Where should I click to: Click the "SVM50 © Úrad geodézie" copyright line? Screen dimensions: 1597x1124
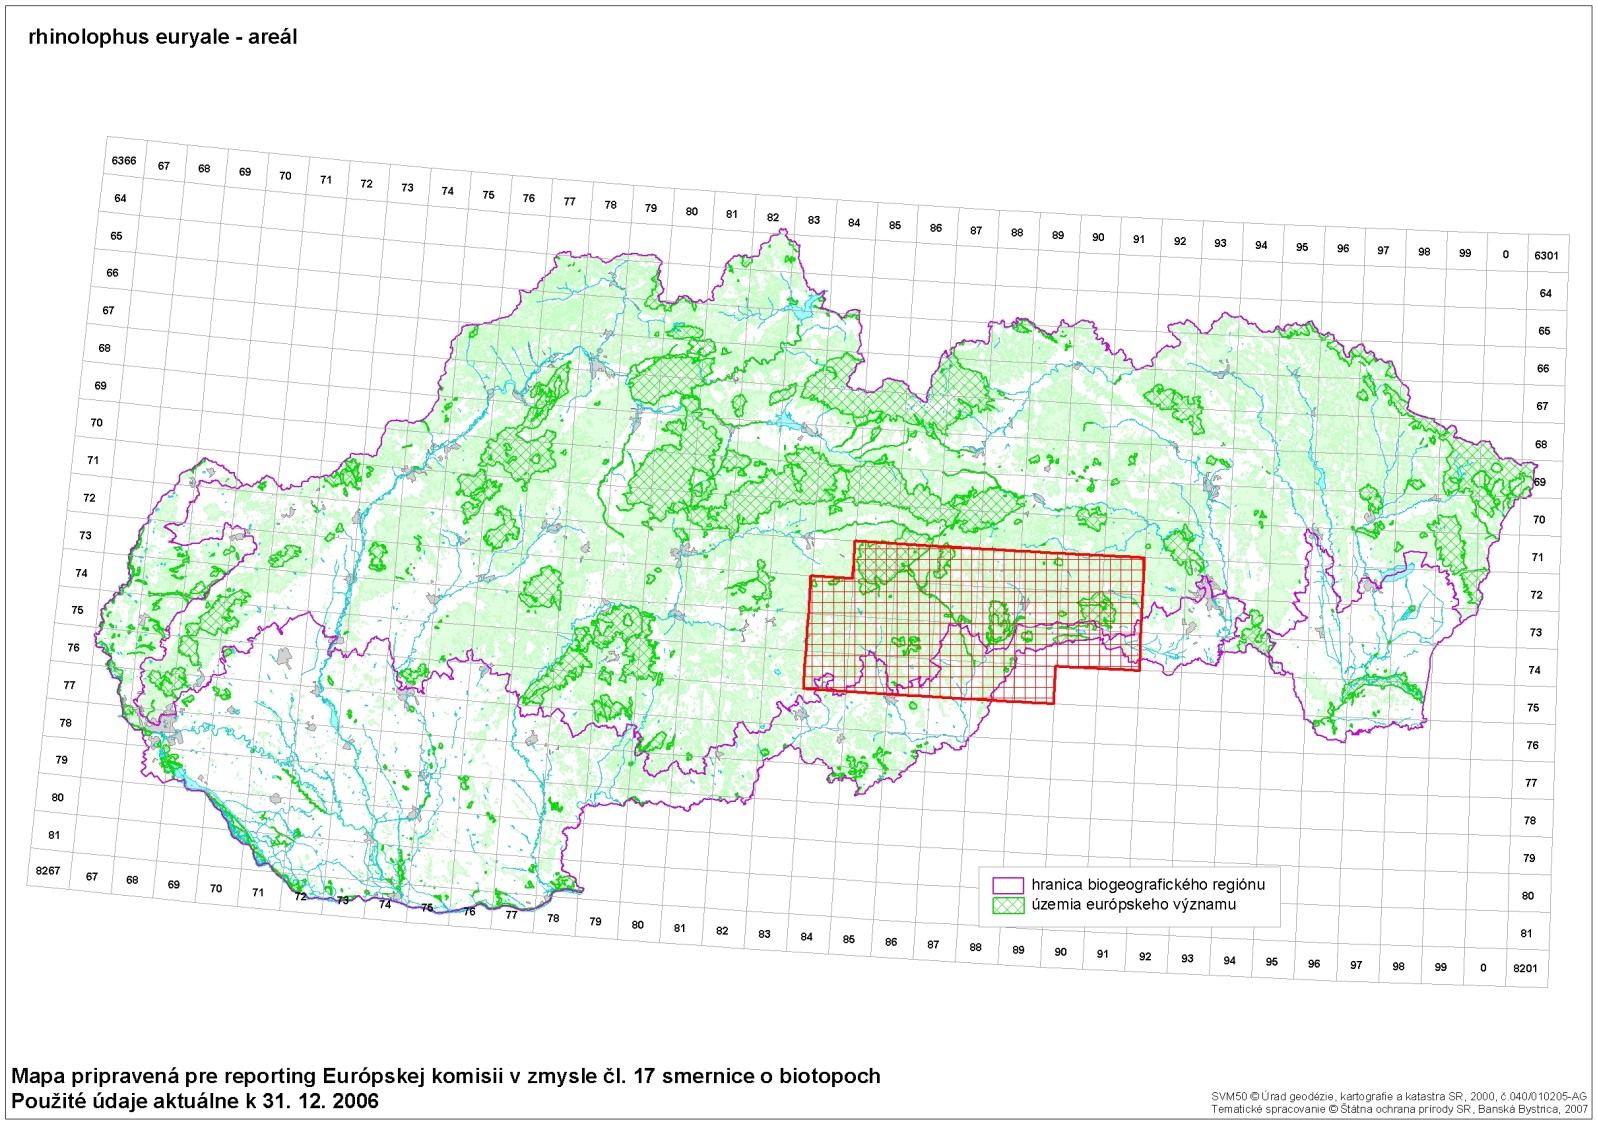(x=1399, y=1097)
